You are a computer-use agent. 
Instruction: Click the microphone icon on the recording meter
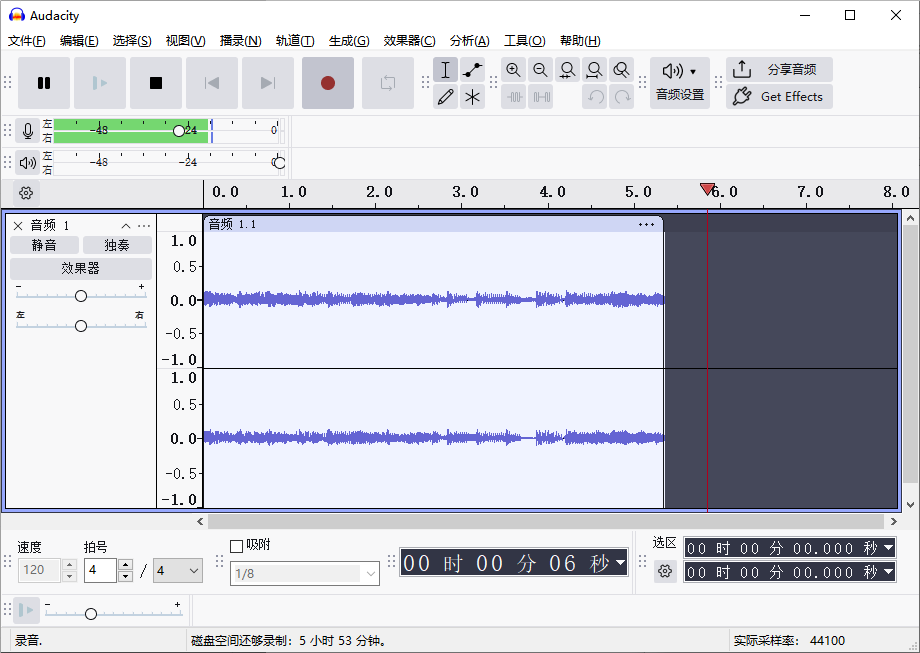tap(27, 129)
